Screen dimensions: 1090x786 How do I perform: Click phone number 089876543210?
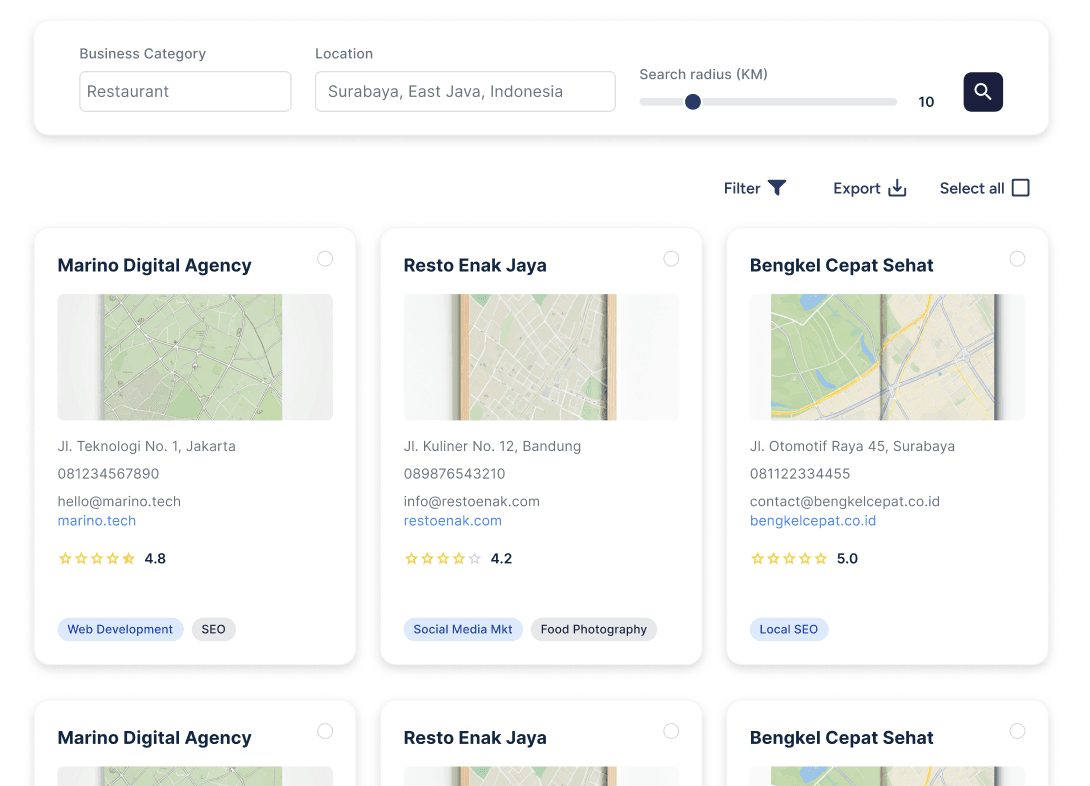pos(455,474)
